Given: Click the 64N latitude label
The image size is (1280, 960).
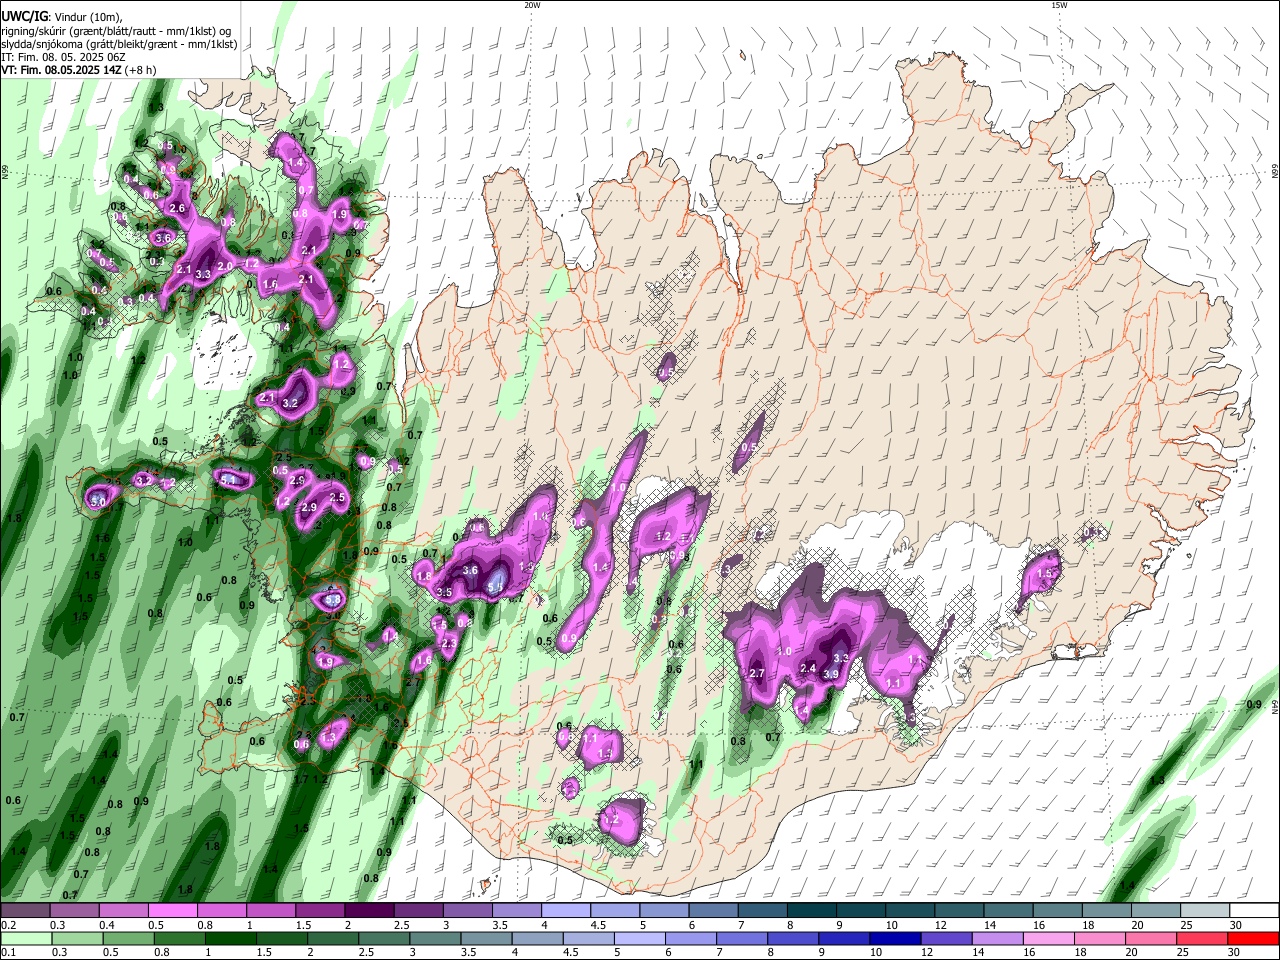Looking at the screenshot, I should click(x=1275, y=706).
